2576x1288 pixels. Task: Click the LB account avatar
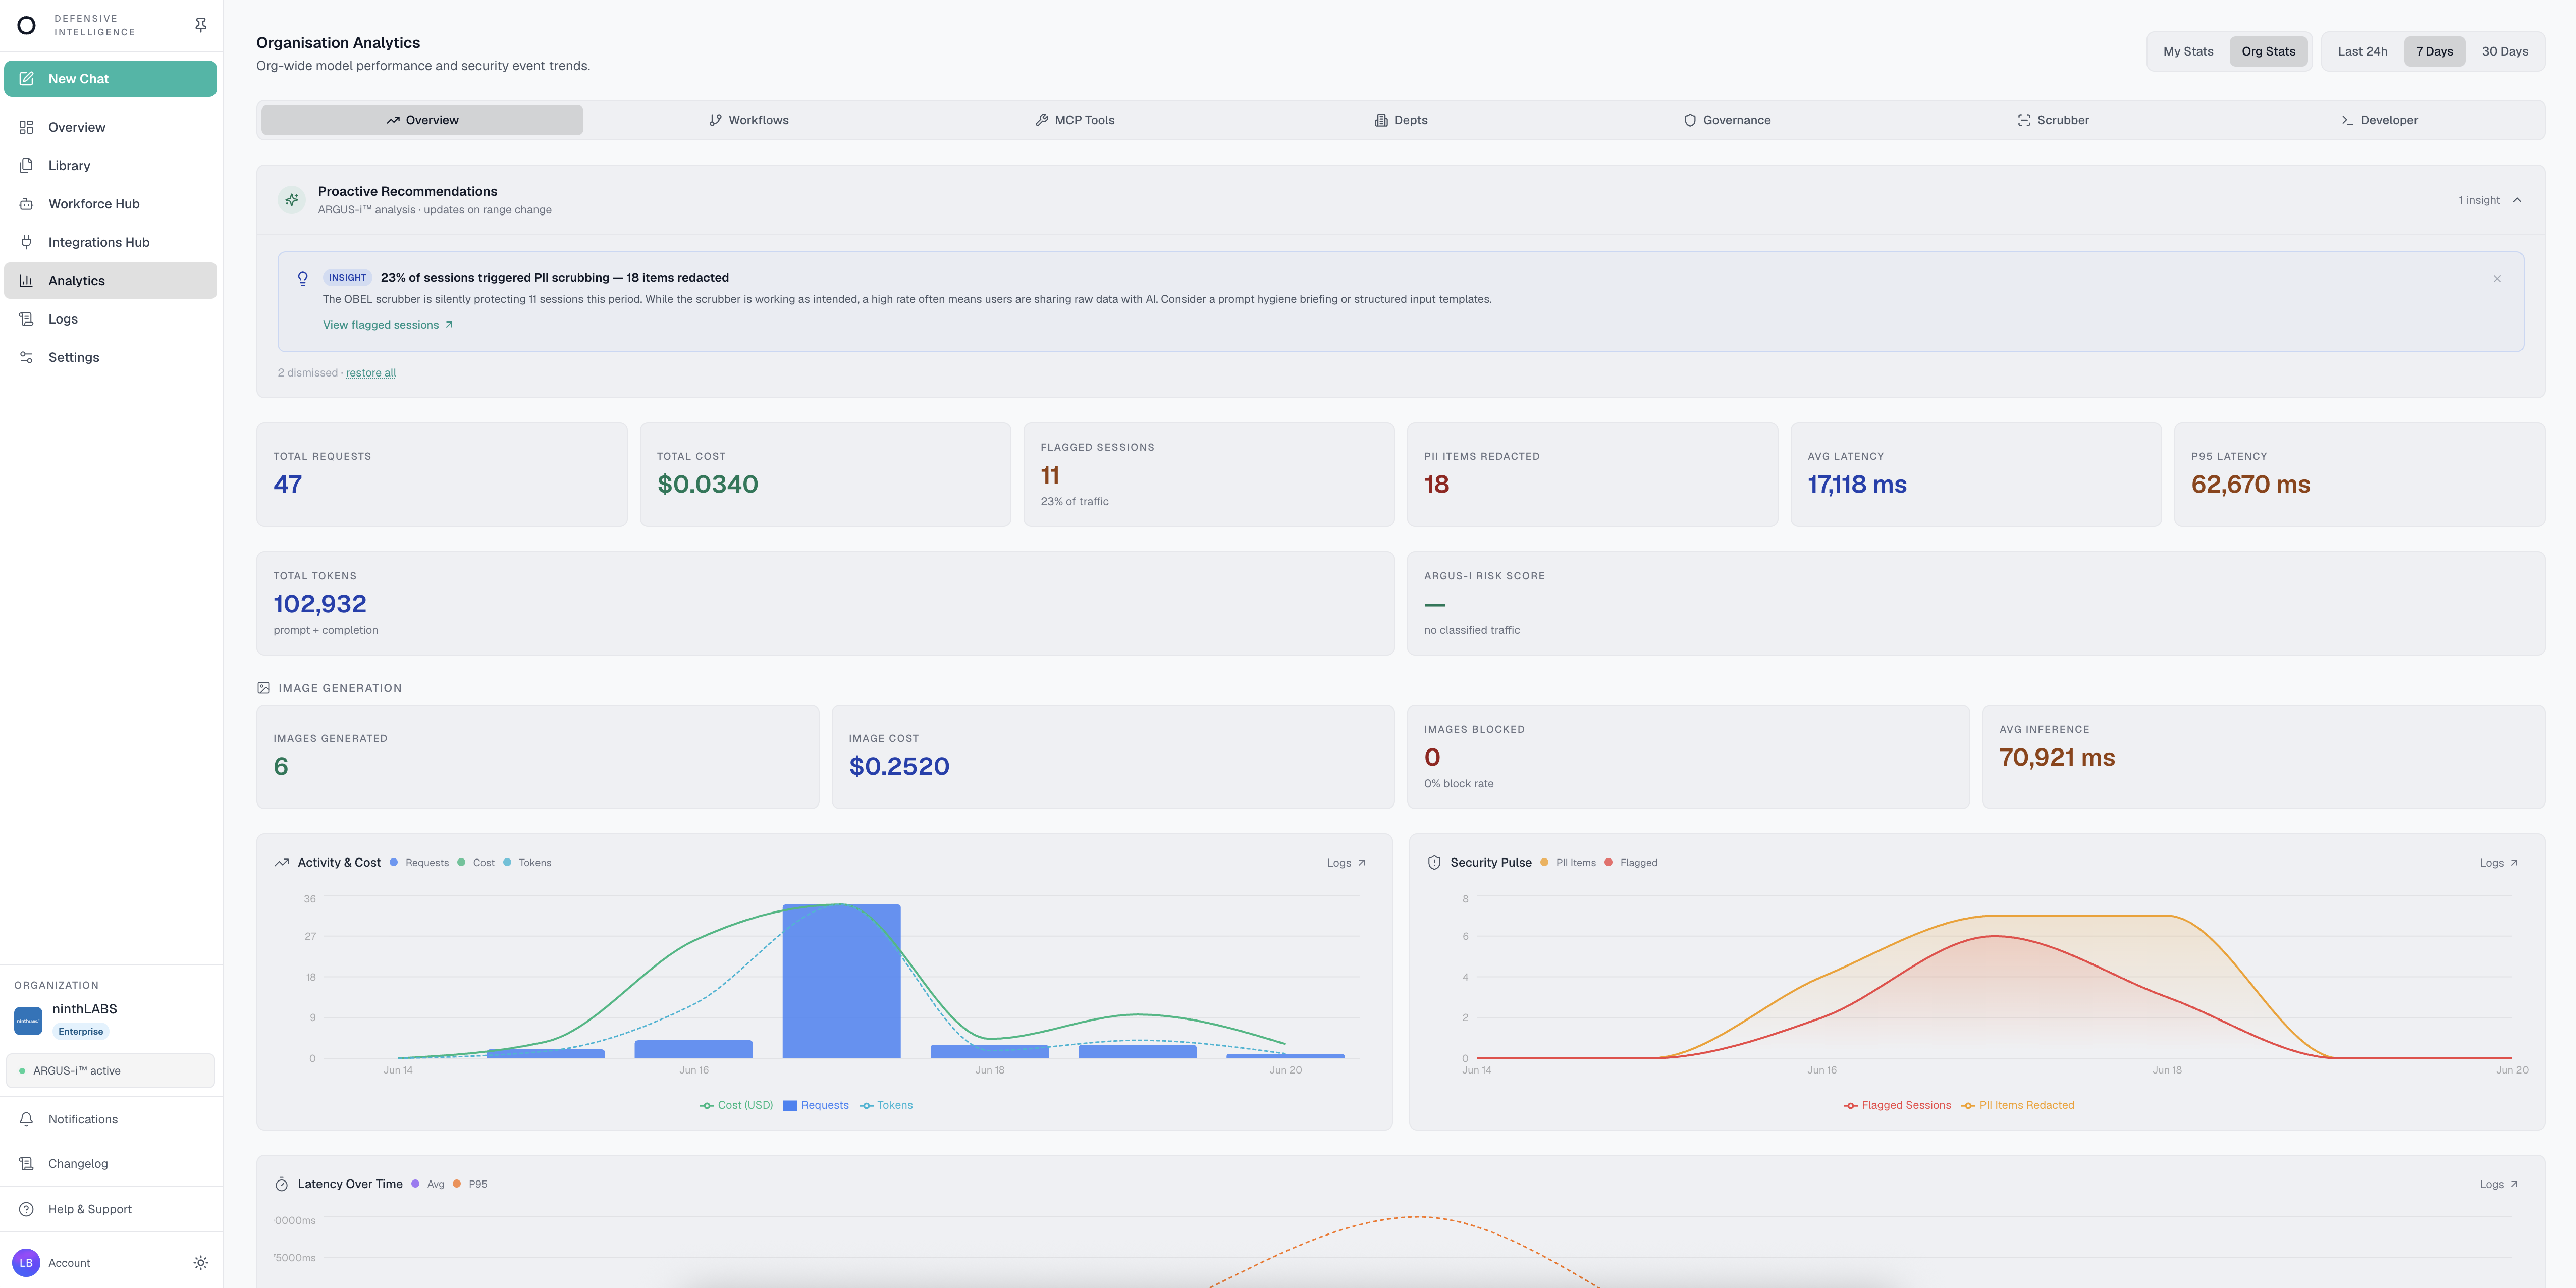point(26,1263)
